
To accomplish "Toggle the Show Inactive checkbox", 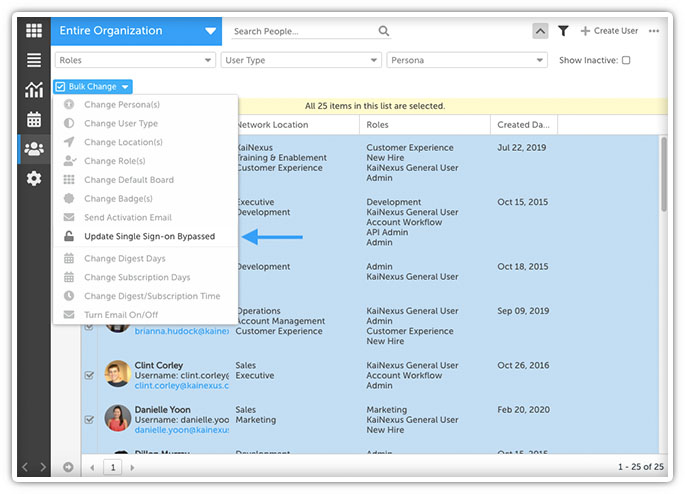I will pos(626,60).
